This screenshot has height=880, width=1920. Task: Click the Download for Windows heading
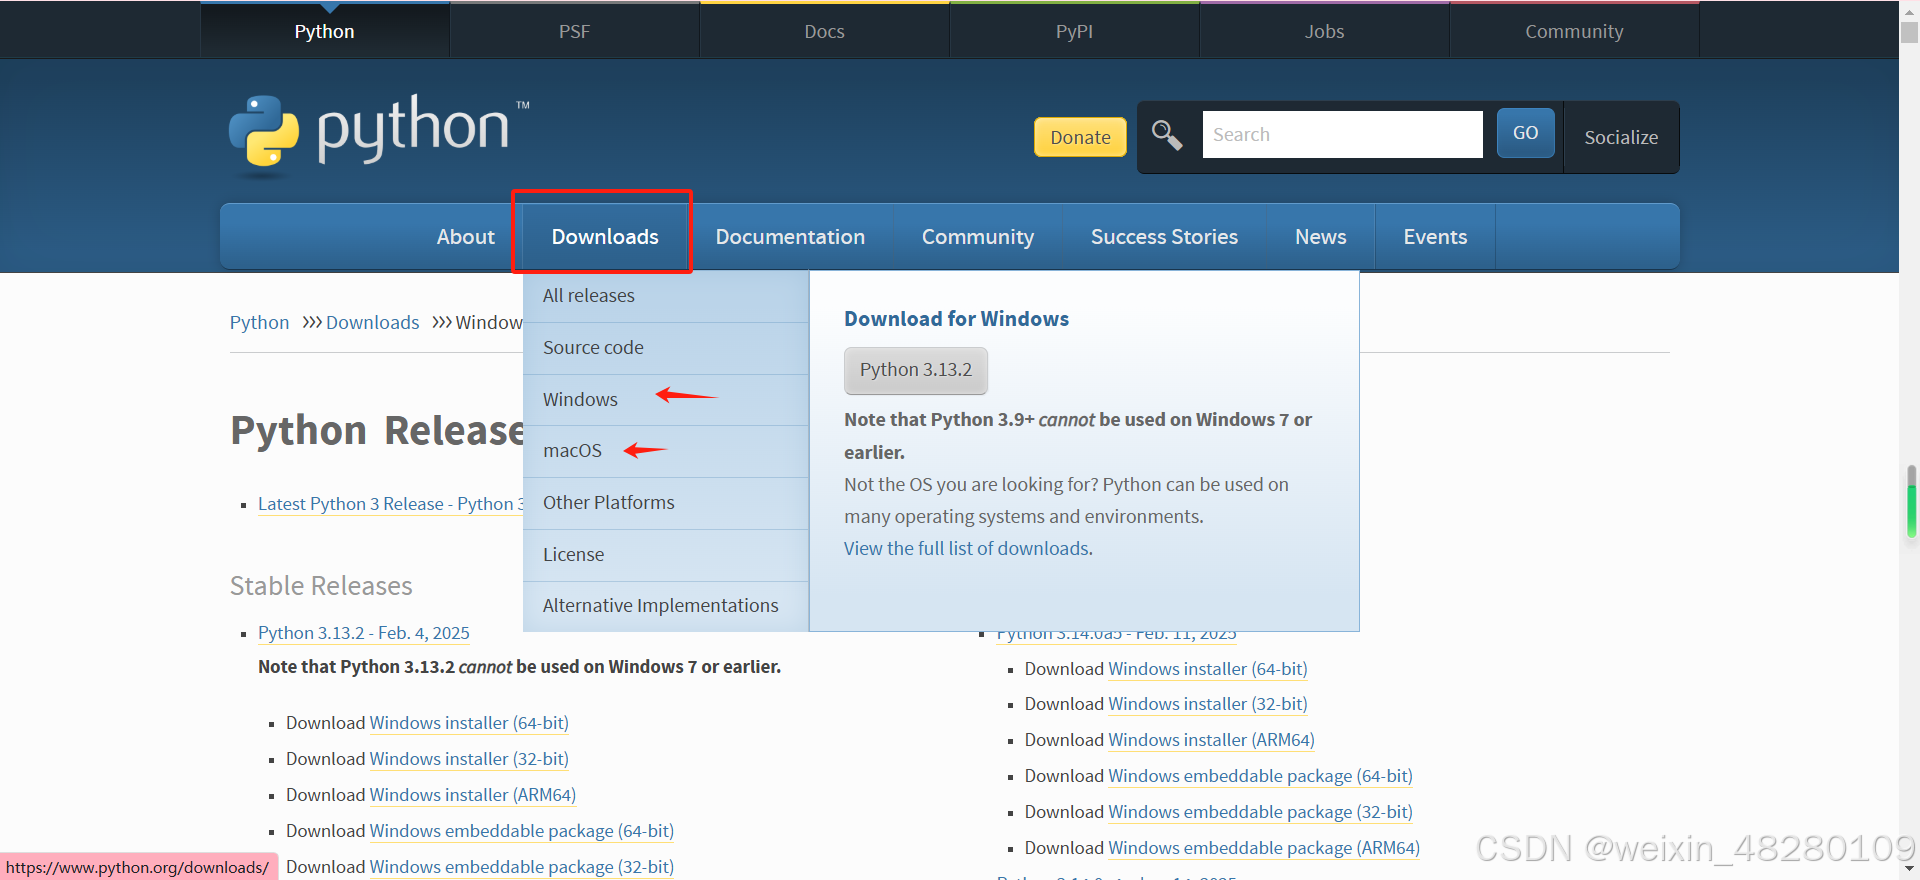point(956,319)
